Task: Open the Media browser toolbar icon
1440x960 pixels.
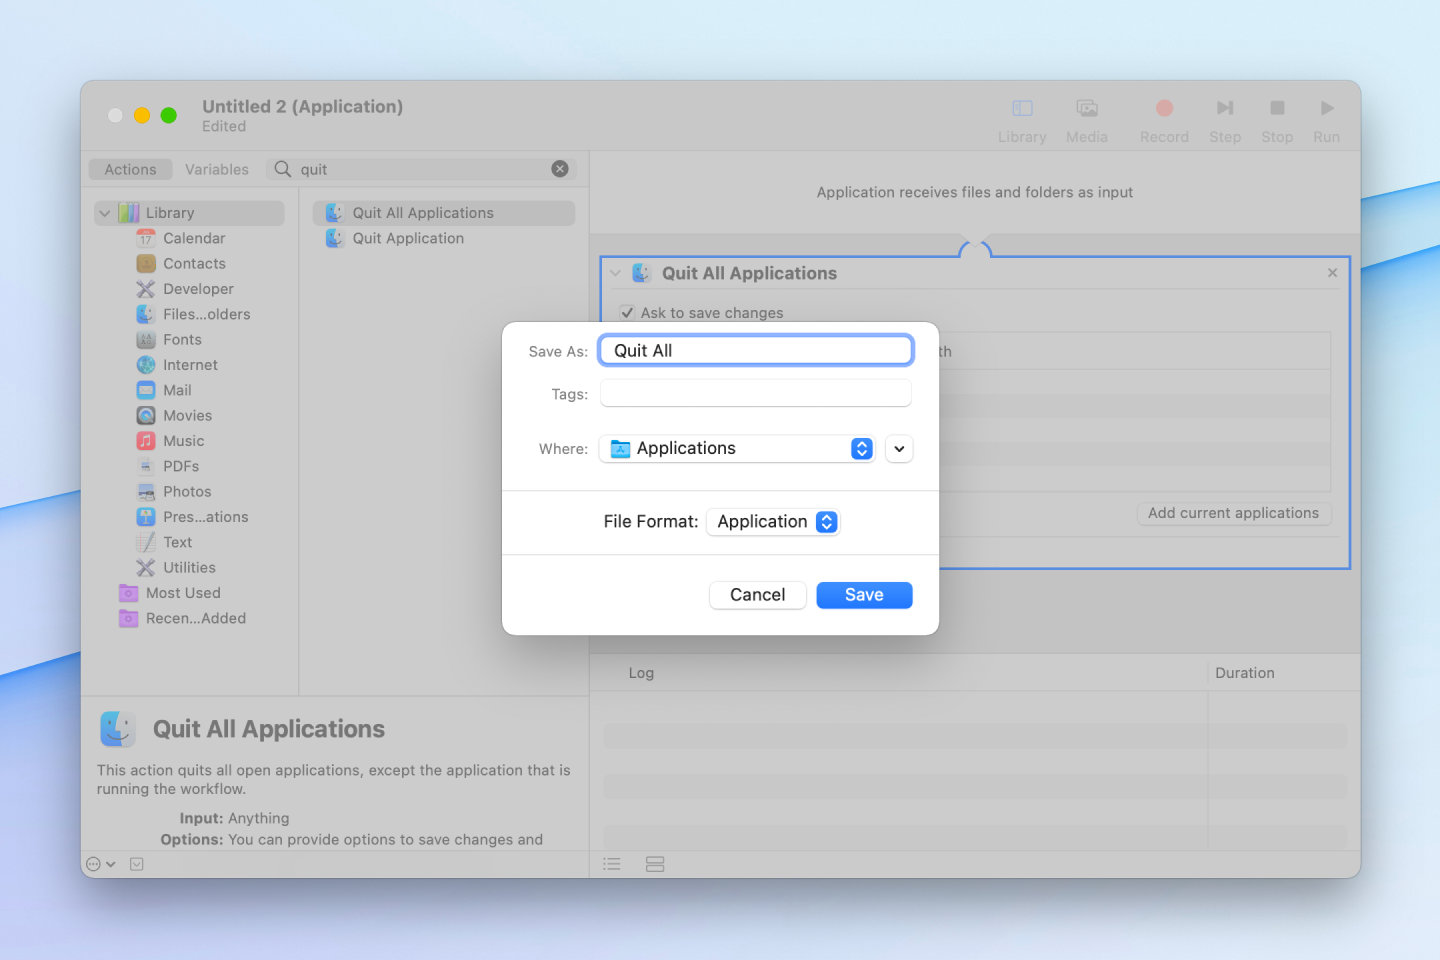Action: tap(1087, 108)
